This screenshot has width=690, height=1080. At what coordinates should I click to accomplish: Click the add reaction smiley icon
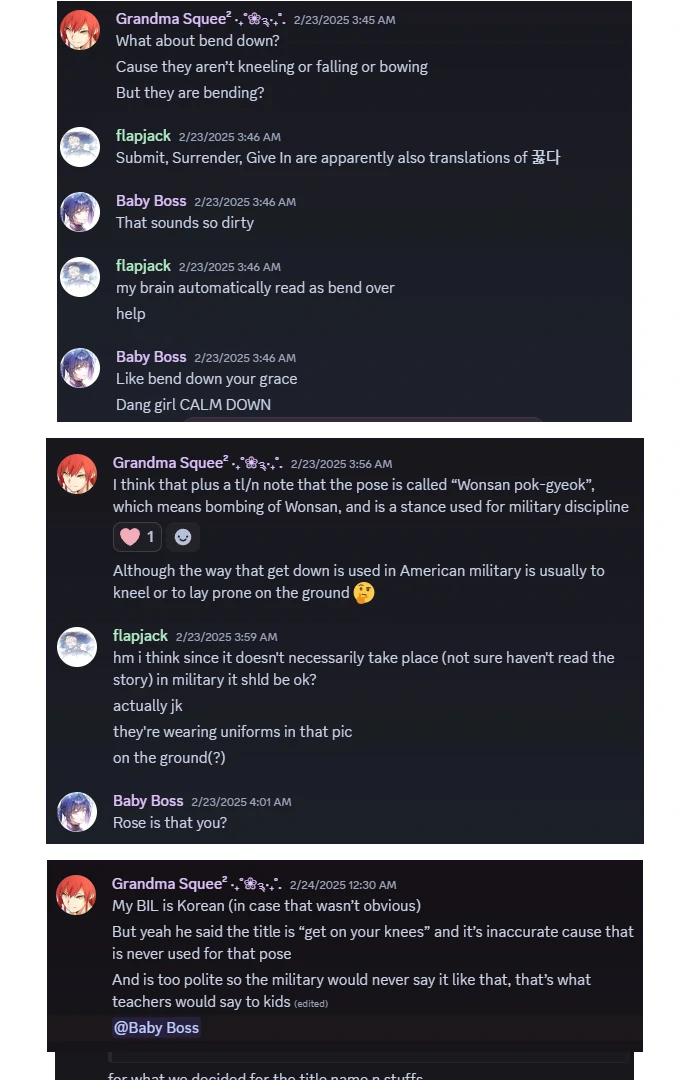[183, 537]
